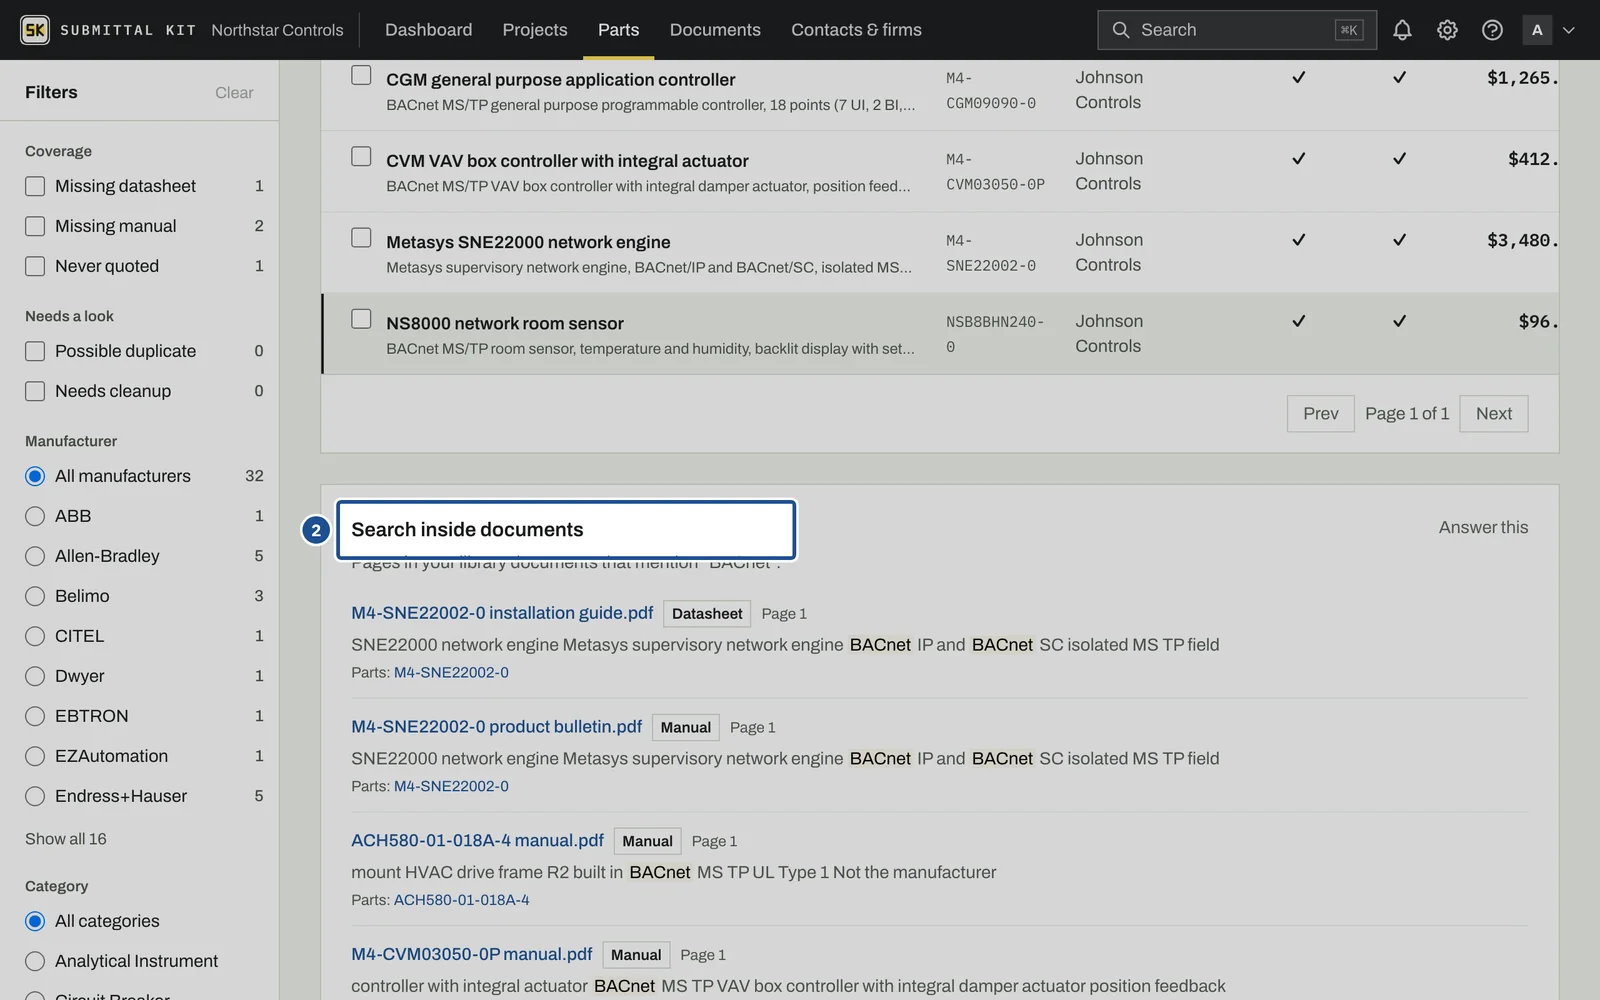Check the Missing manual filter
Screen dimensions: 1600x1000
click(x=35, y=226)
